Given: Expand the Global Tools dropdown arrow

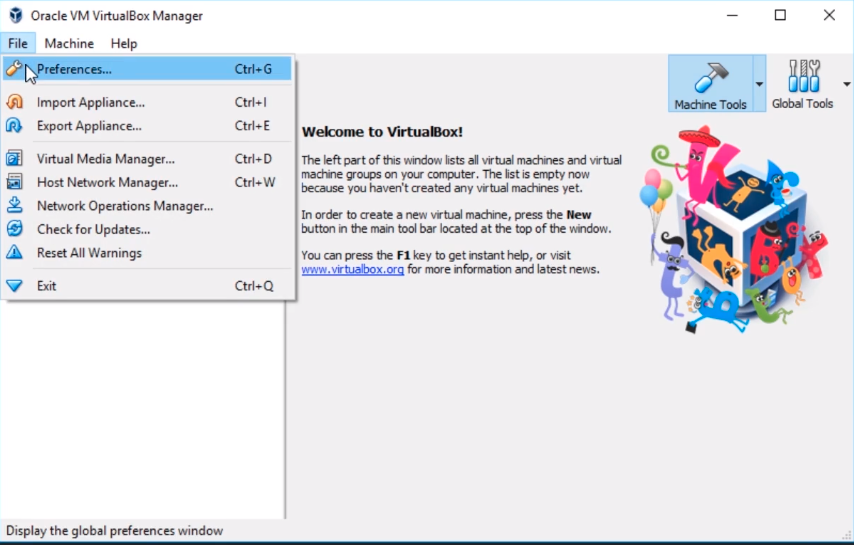Looking at the screenshot, I should point(847,84).
